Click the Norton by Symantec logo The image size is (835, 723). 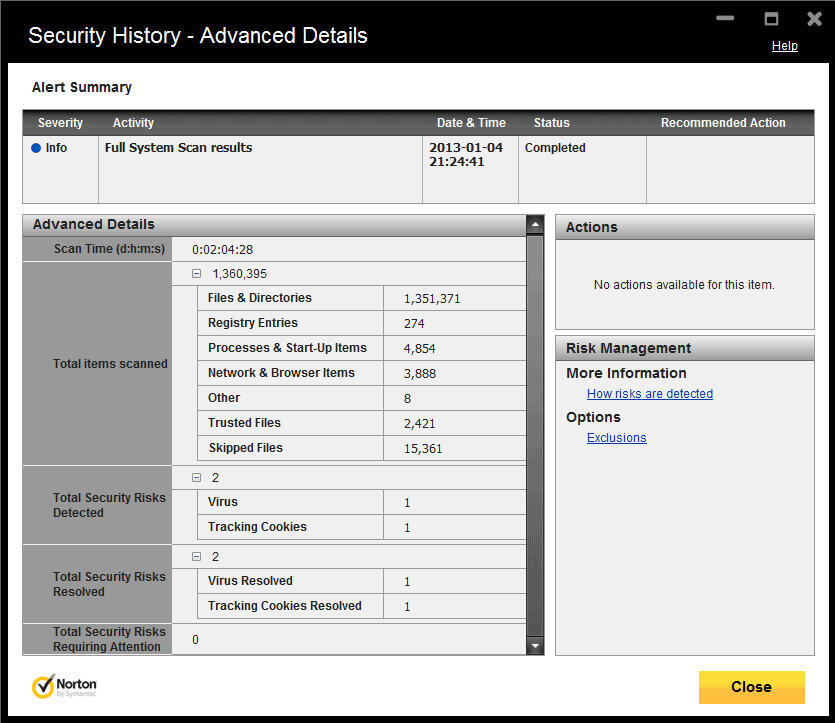(64, 686)
